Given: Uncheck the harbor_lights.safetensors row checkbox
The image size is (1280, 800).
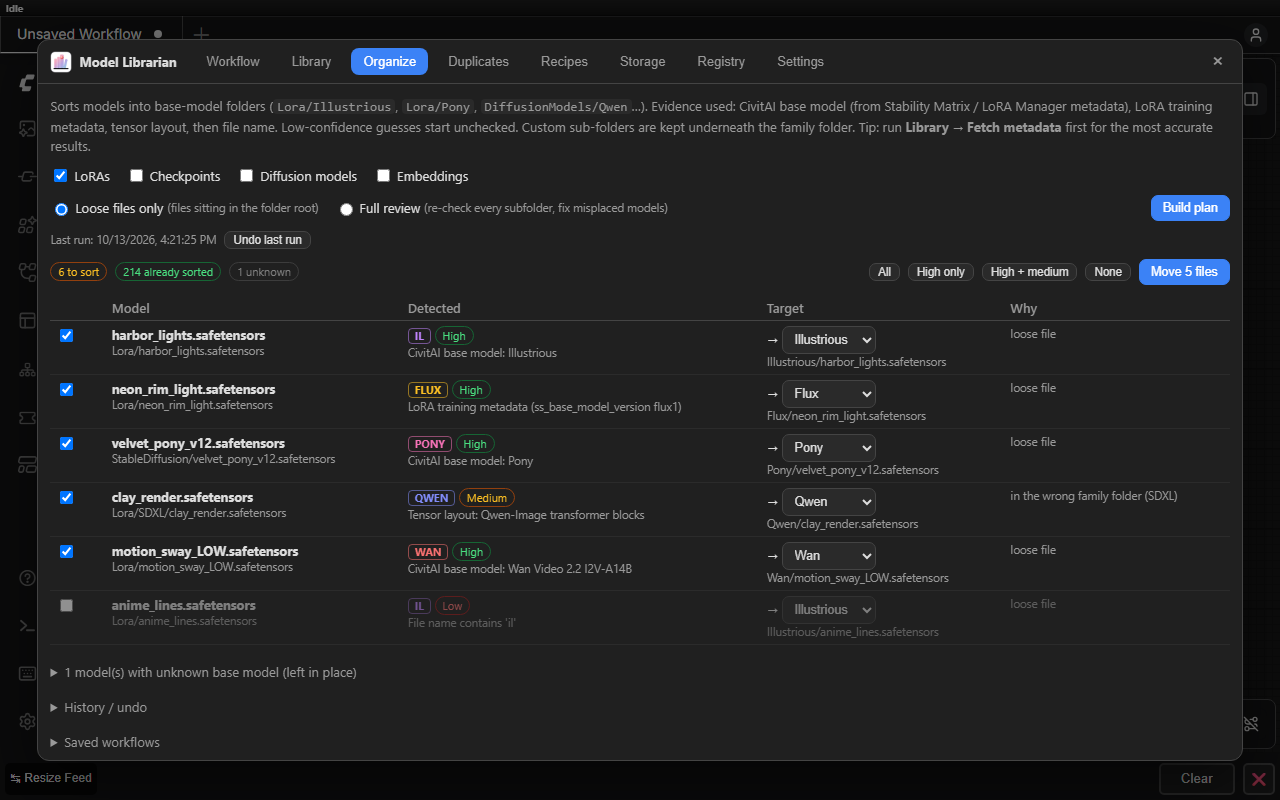Looking at the screenshot, I should pos(67,335).
